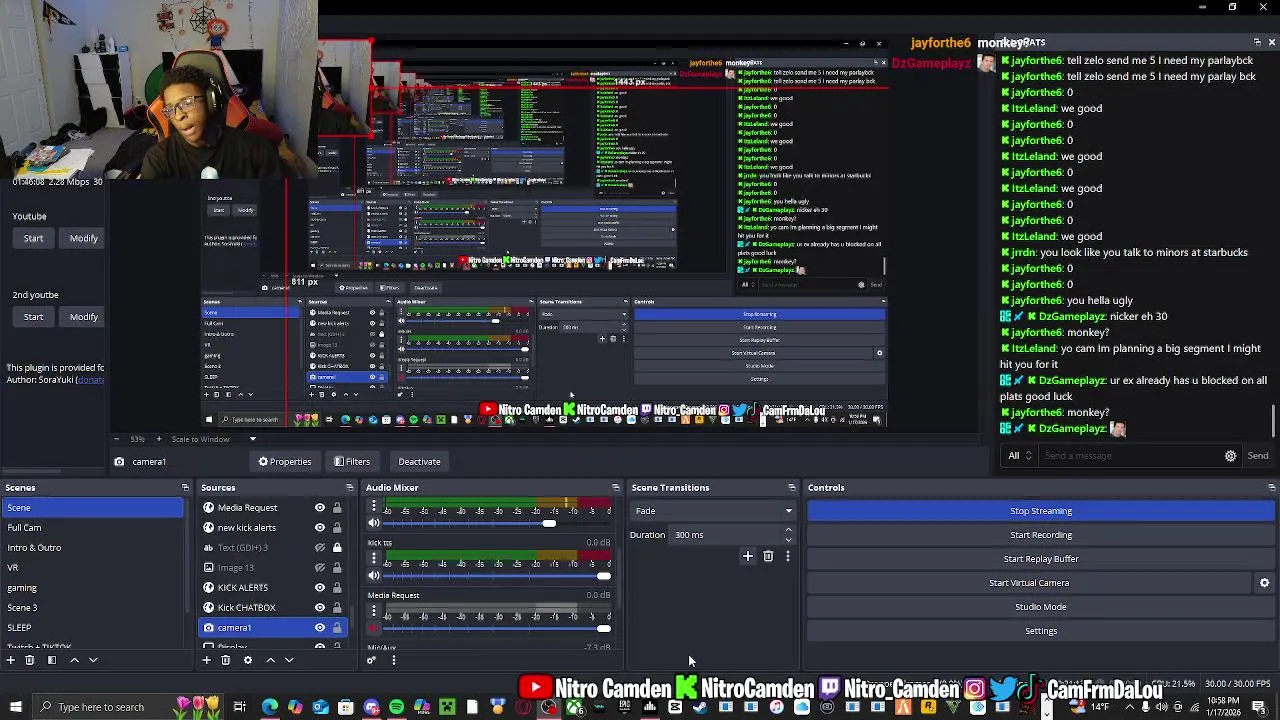Select the Full Cam scene
Viewport: 1280px width, 720px height.
pyautogui.click(x=92, y=528)
